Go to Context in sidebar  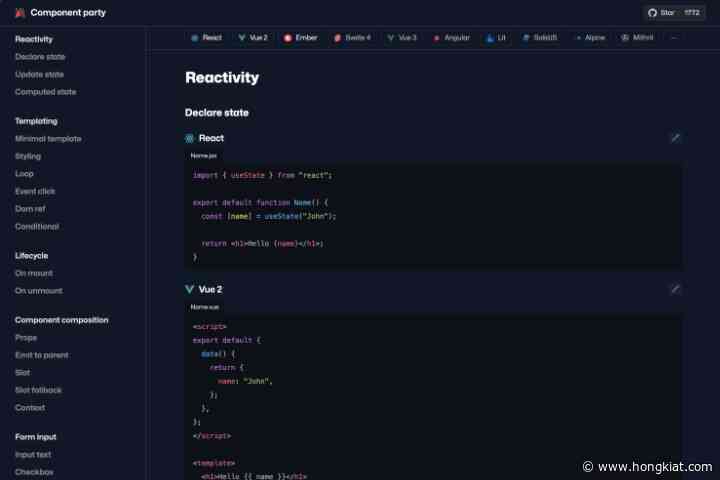pyautogui.click(x=30, y=407)
